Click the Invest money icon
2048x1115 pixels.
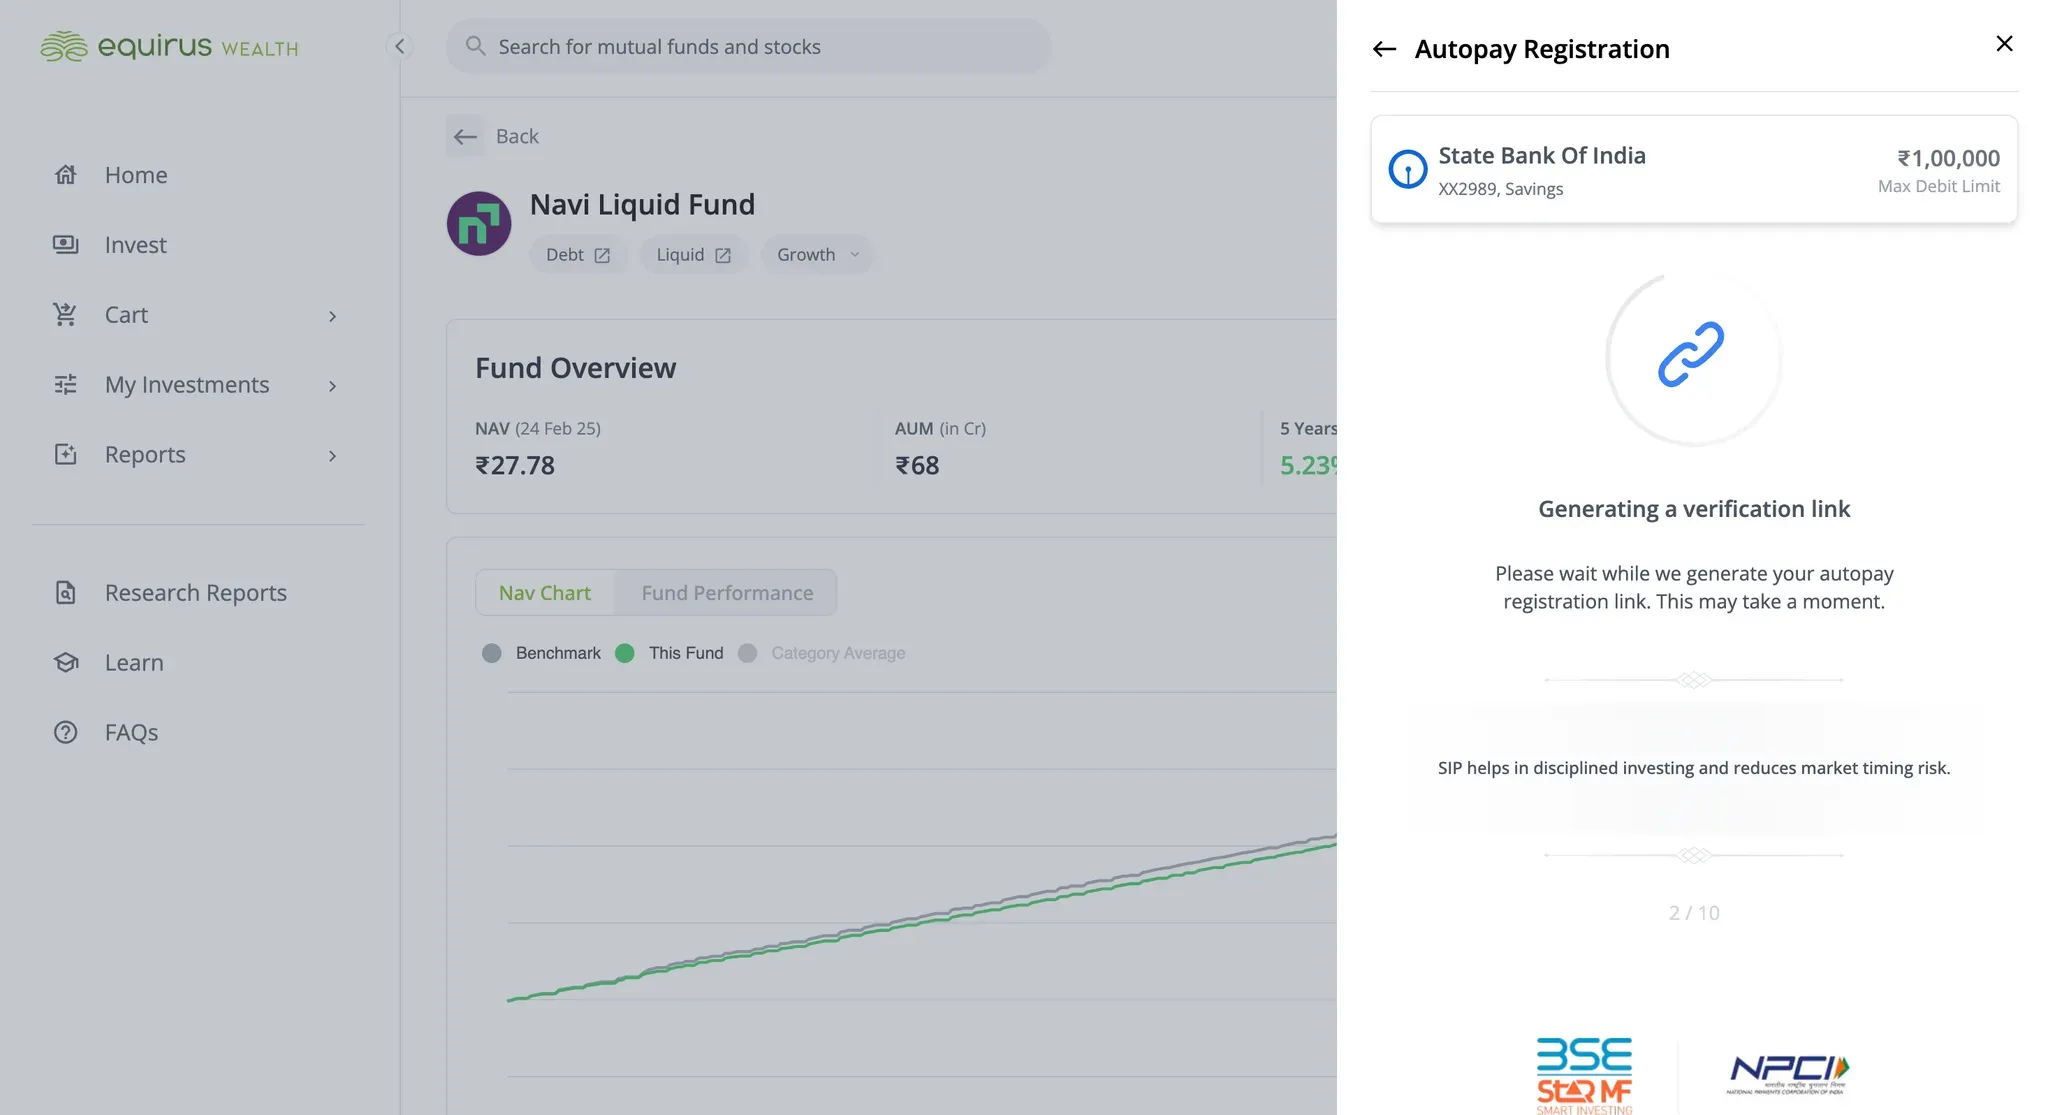(x=66, y=245)
